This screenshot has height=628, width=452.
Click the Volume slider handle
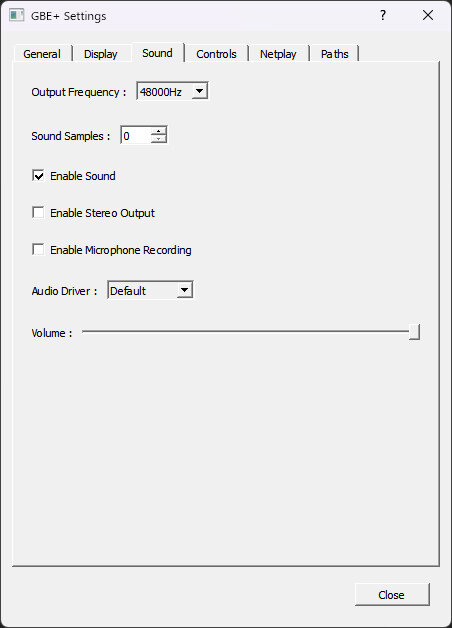(414, 332)
